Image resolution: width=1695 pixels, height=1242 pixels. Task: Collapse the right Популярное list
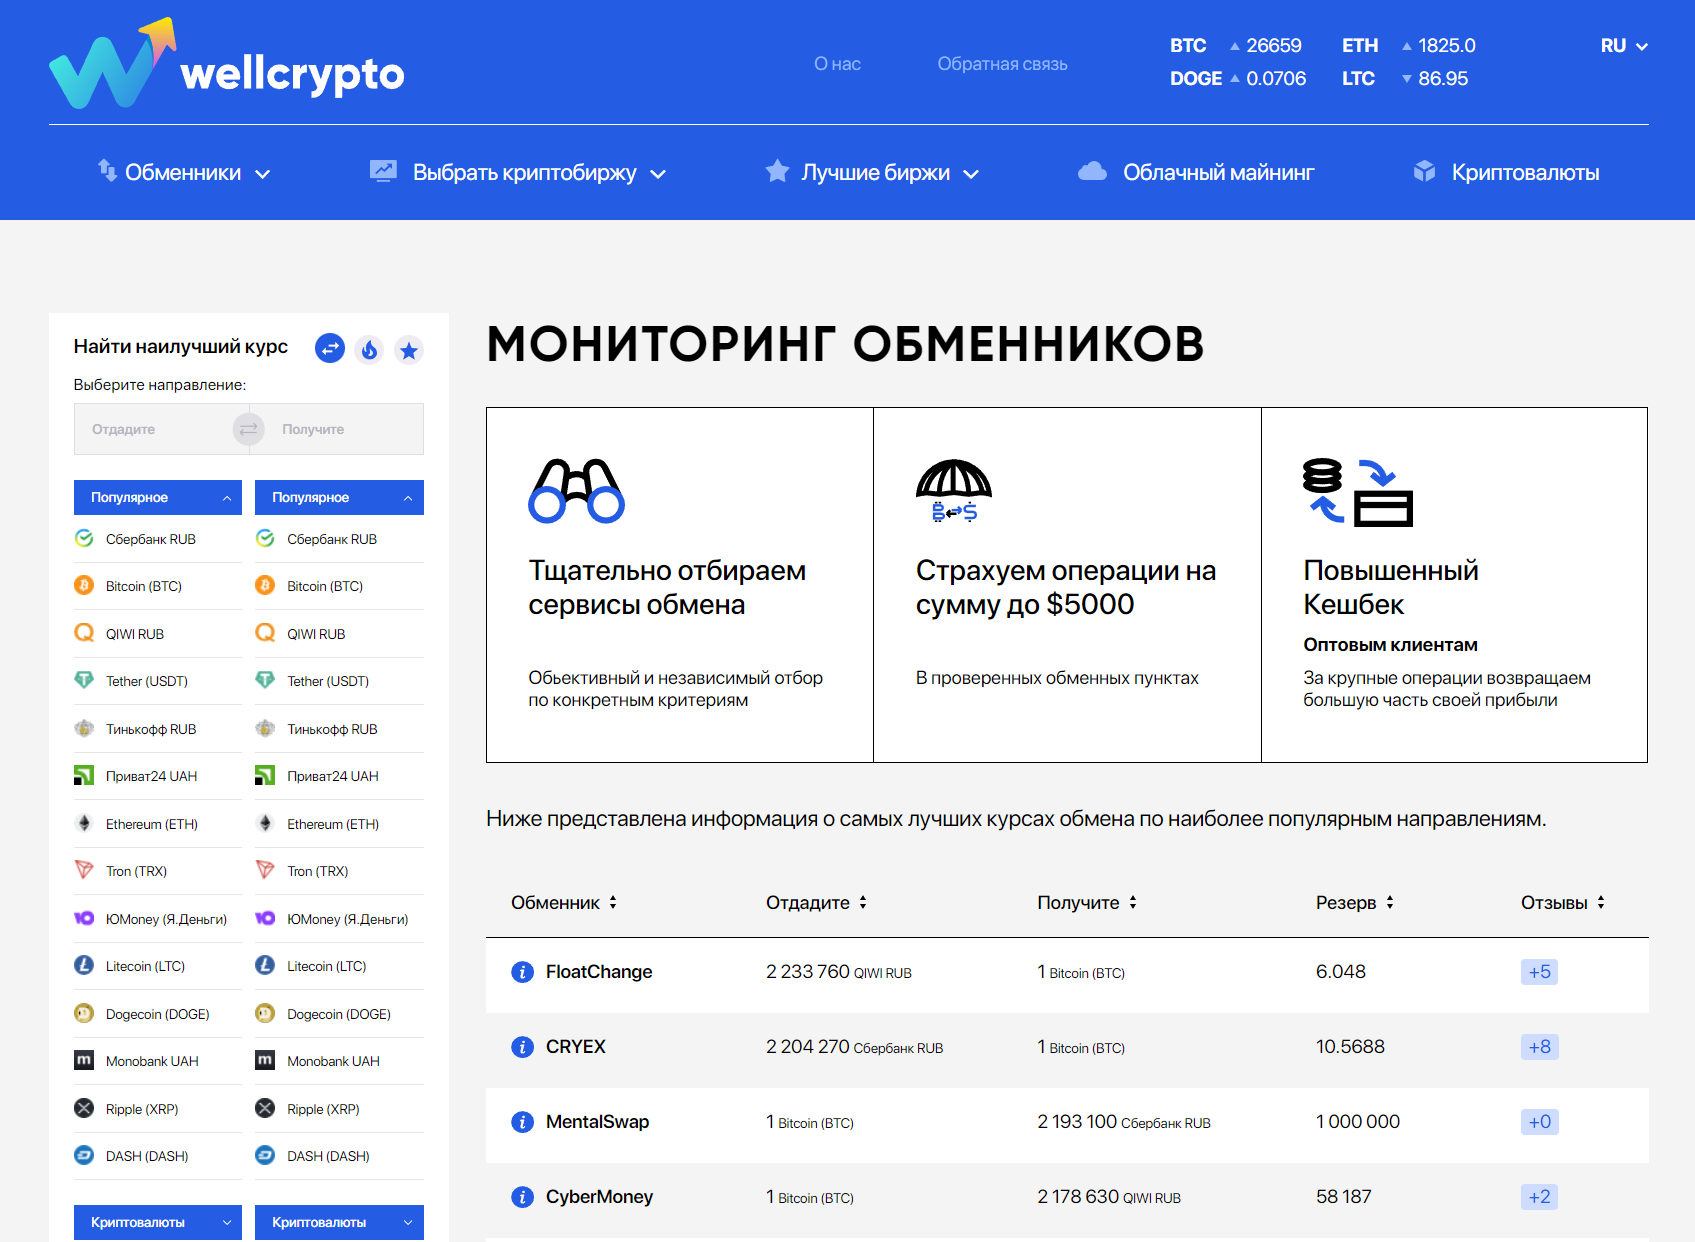tap(339, 497)
